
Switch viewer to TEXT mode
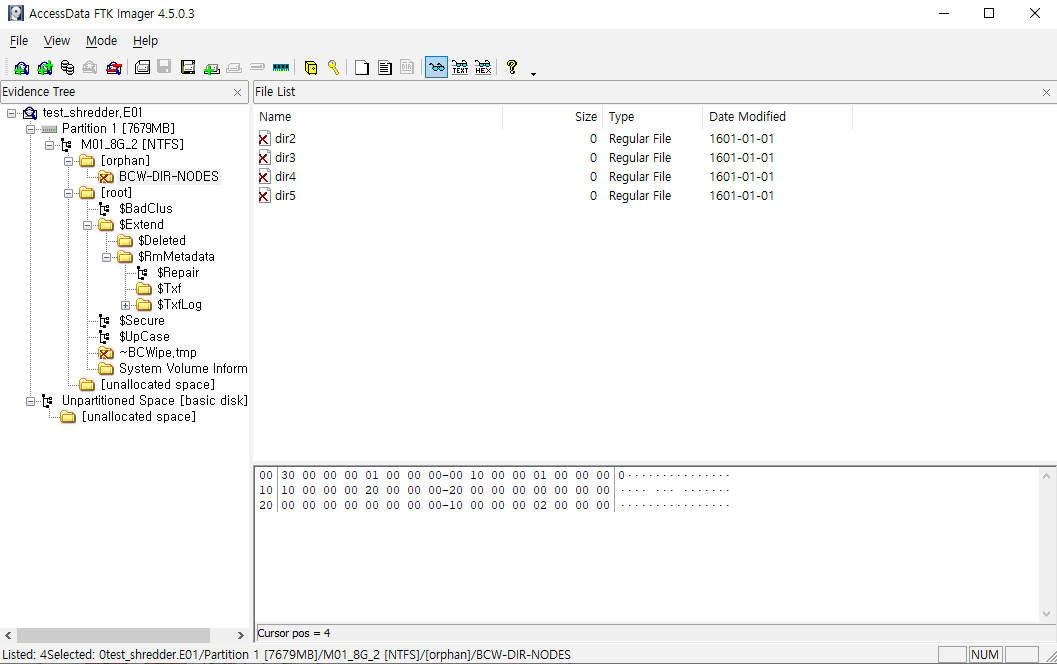tap(460, 67)
